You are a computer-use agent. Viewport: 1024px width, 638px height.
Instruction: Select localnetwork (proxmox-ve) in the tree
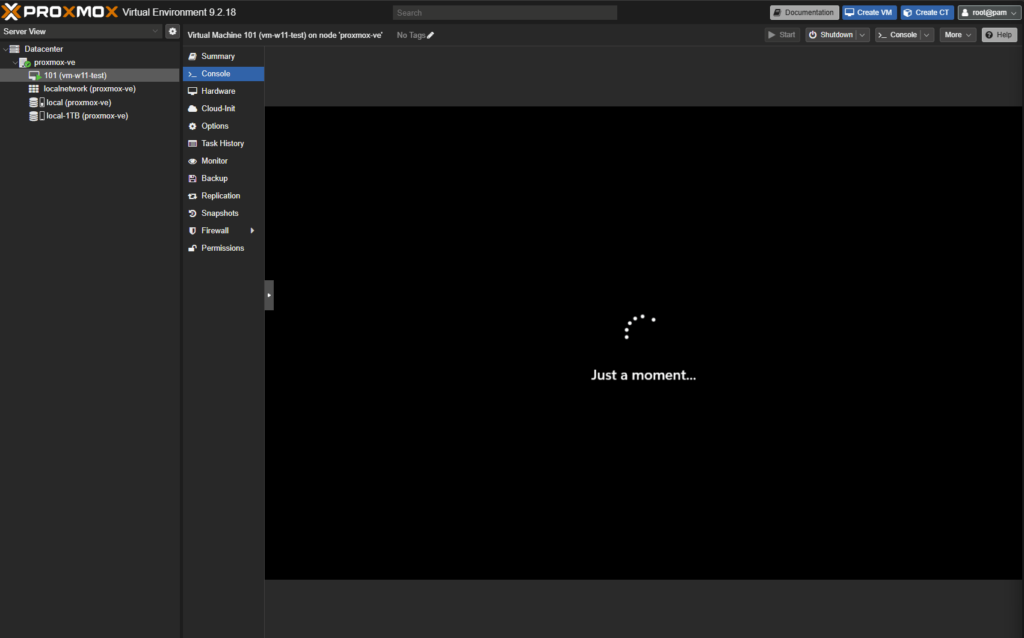[89, 89]
